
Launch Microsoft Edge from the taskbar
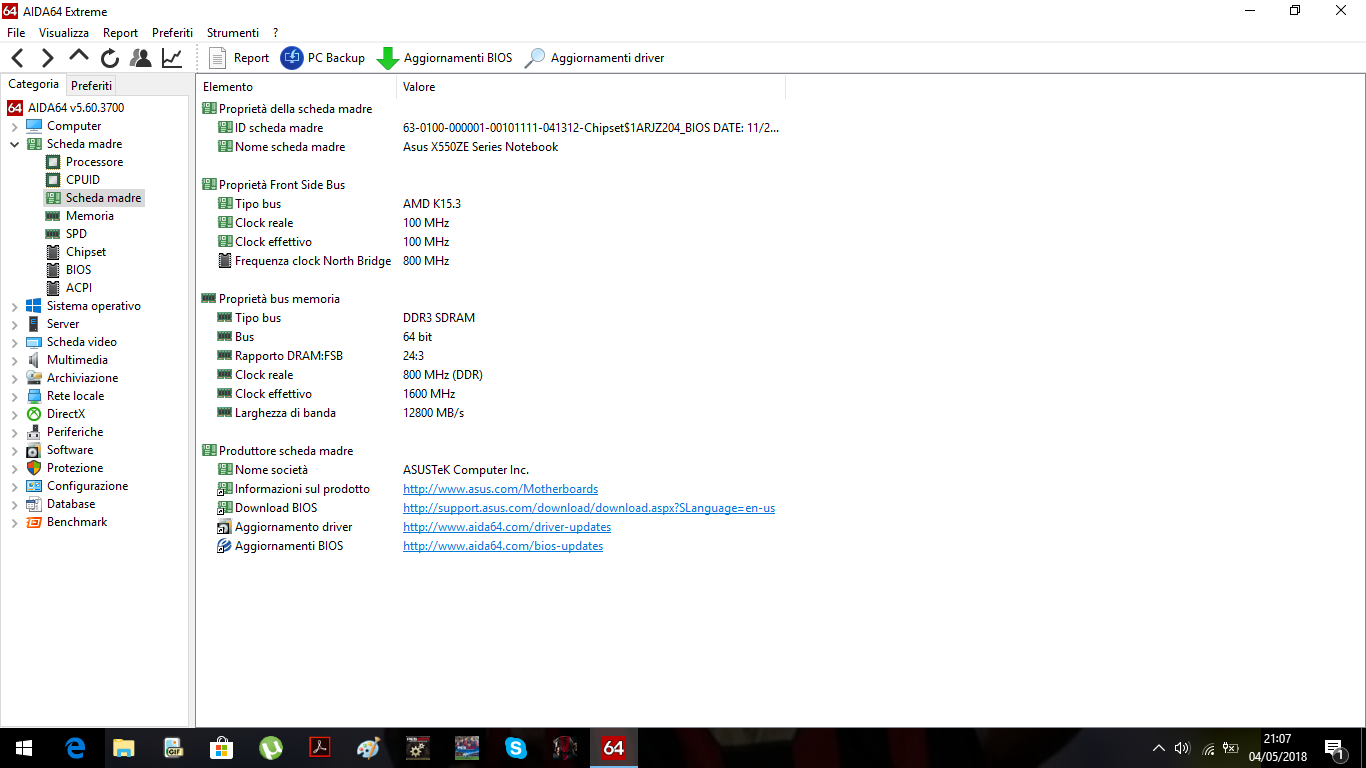tap(75, 748)
